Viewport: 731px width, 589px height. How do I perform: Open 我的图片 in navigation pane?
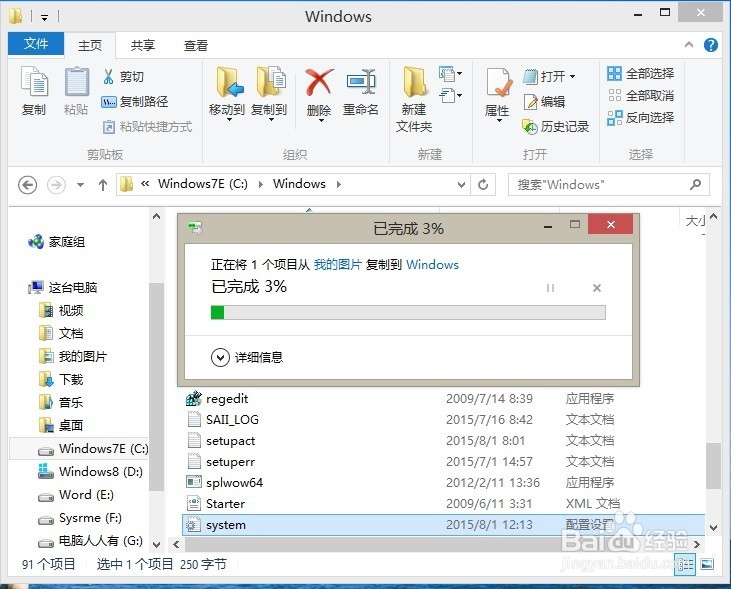tap(73, 356)
